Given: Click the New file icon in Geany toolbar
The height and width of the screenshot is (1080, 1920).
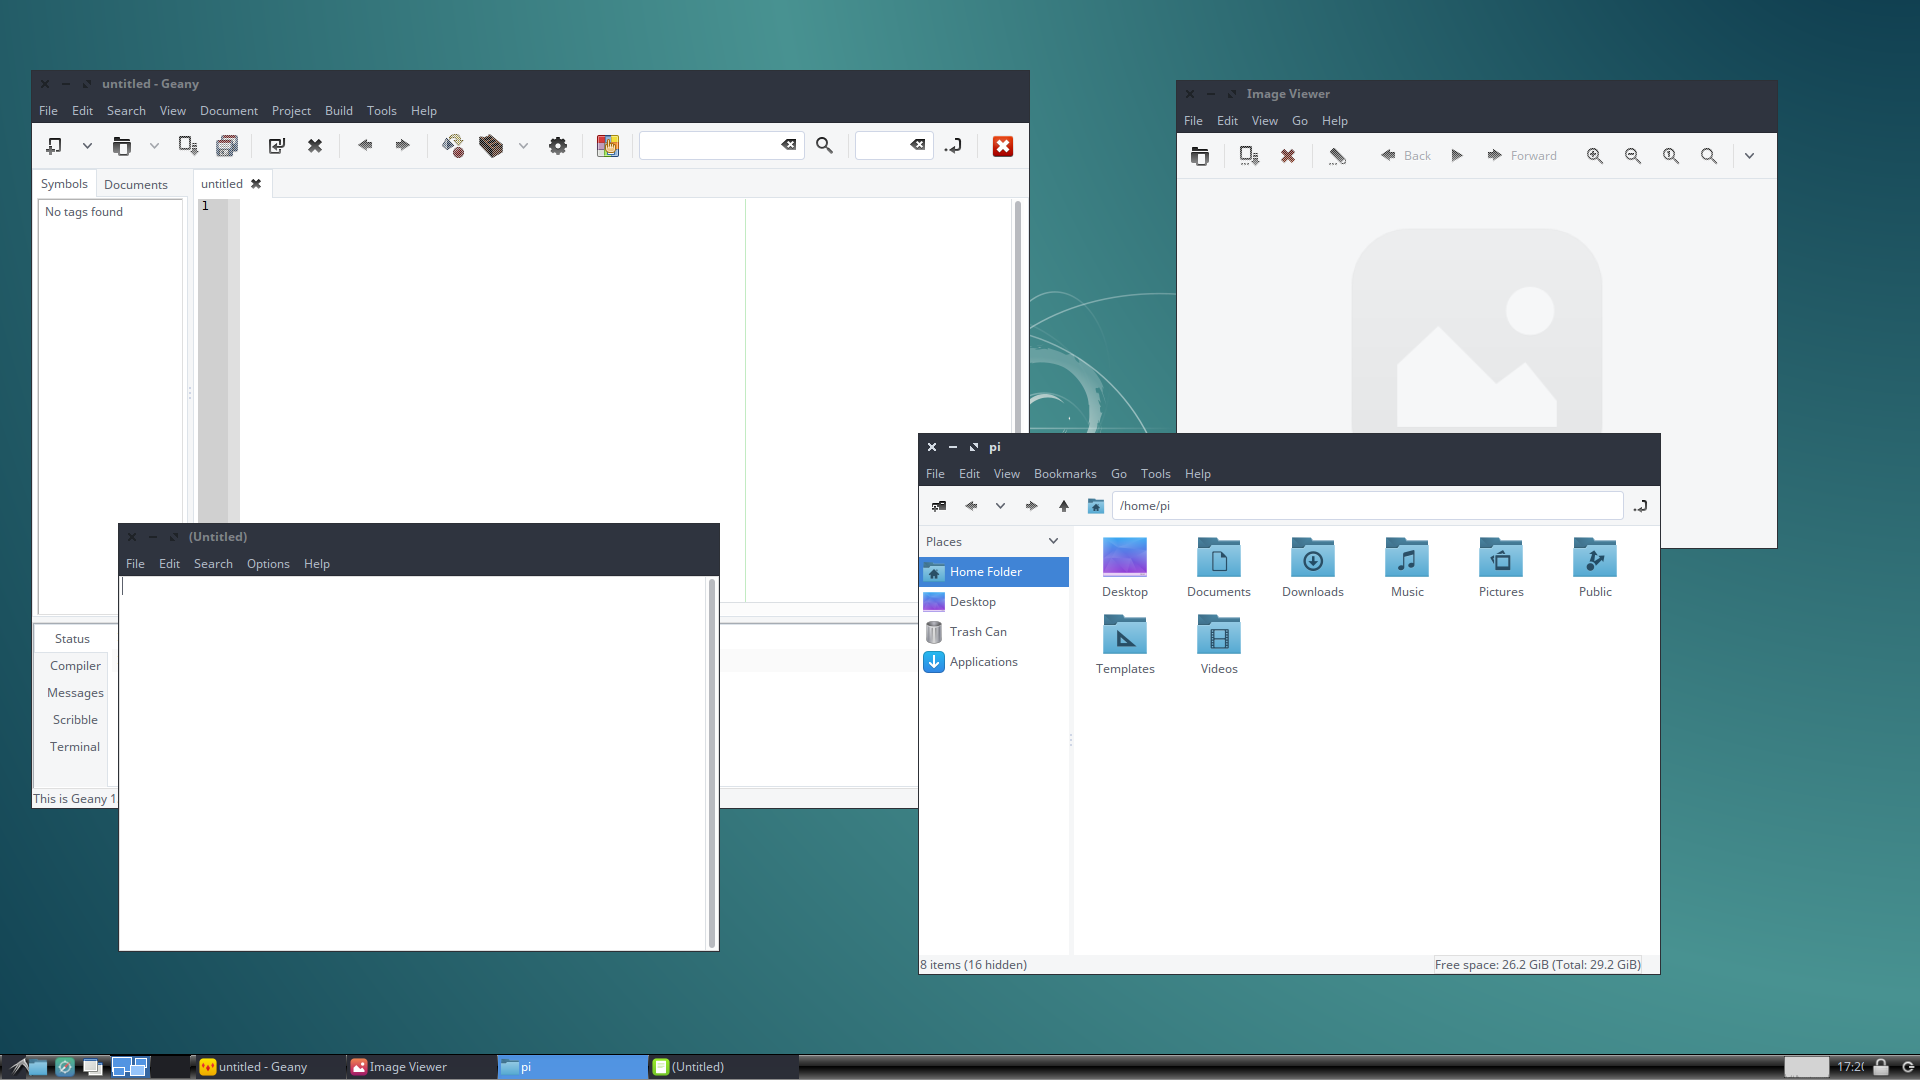Looking at the screenshot, I should (54, 146).
